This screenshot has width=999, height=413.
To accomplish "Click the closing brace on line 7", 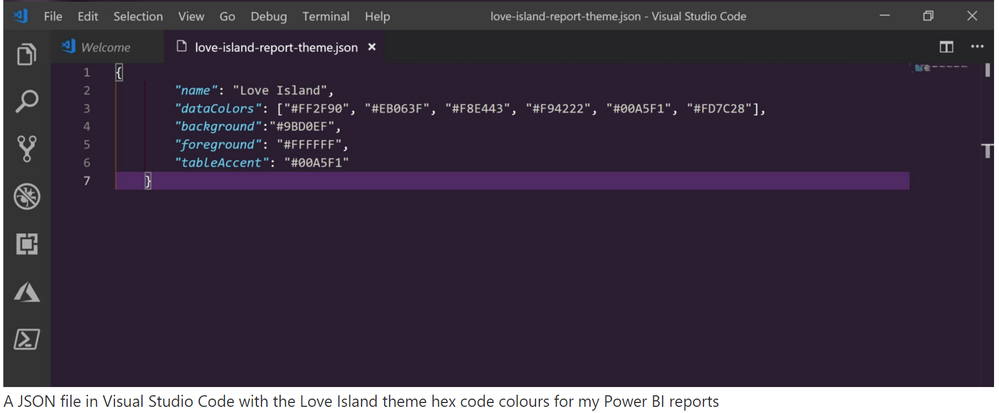I will point(148,181).
